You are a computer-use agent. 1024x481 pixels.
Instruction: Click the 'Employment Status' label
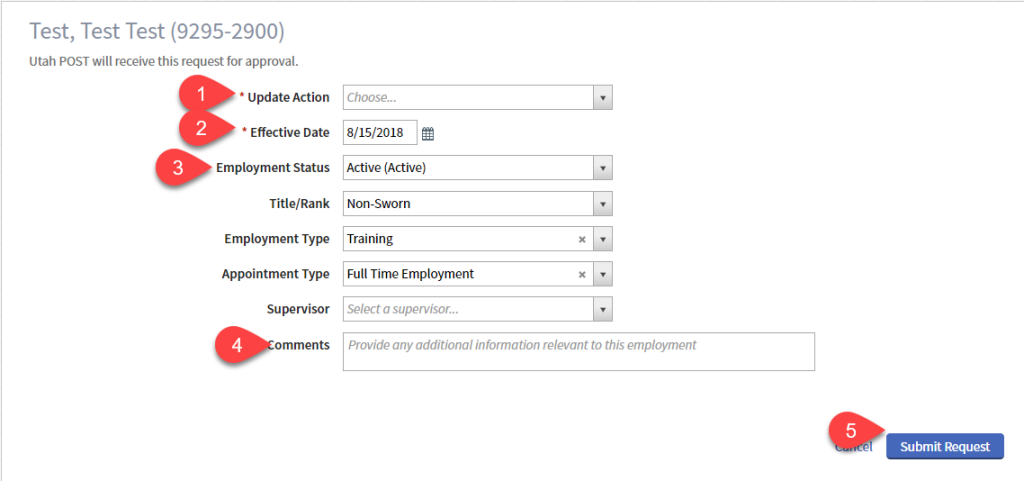coord(273,168)
